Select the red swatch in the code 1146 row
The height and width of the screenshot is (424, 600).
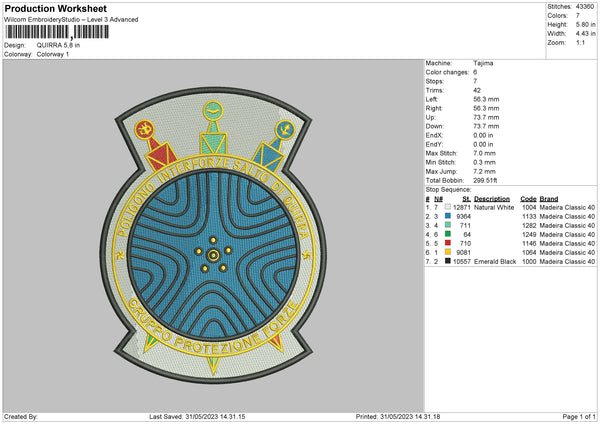pyautogui.click(x=448, y=243)
